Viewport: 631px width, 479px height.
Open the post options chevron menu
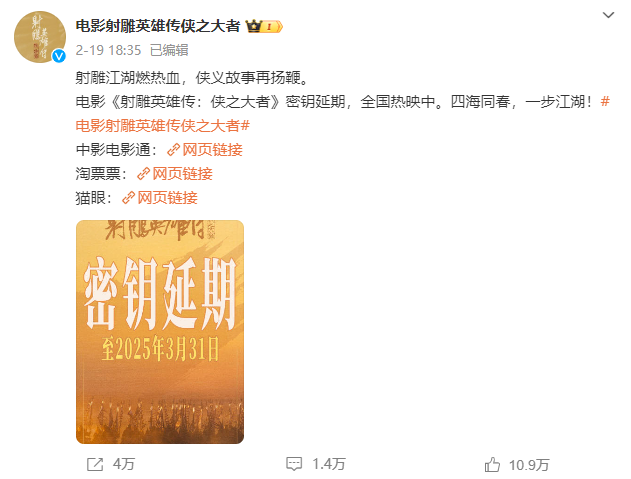click(608, 15)
